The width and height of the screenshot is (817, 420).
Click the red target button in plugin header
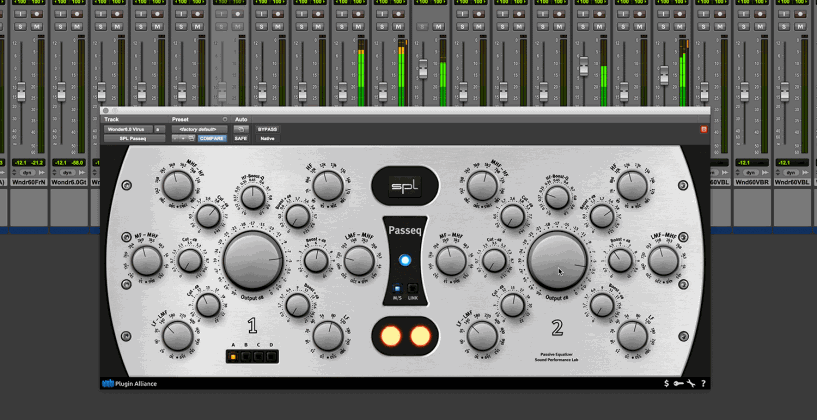(x=704, y=129)
